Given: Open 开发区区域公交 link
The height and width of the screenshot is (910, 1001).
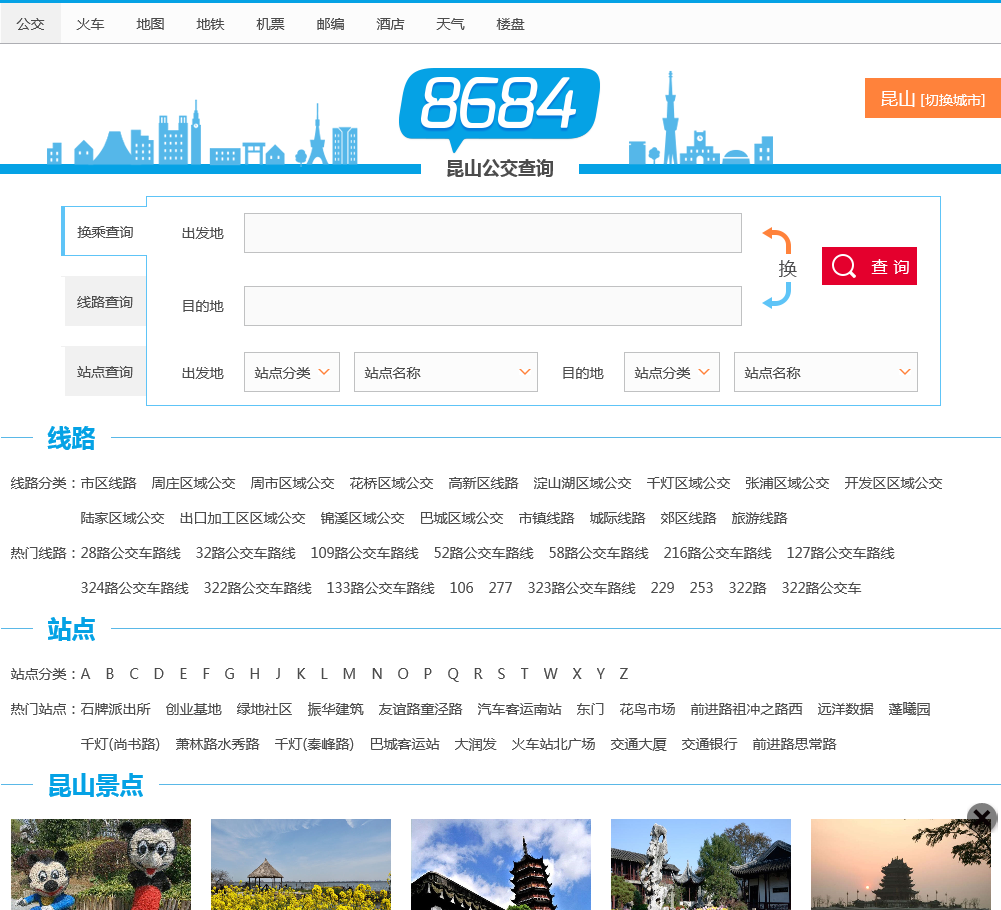Looking at the screenshot, I should tap(893, 483).
